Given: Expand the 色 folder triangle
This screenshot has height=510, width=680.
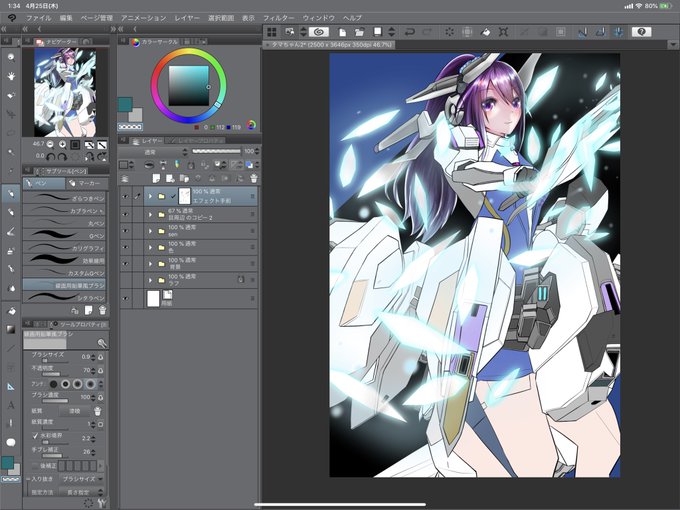Looking at the screenshot, I should (x=150, y=247).
